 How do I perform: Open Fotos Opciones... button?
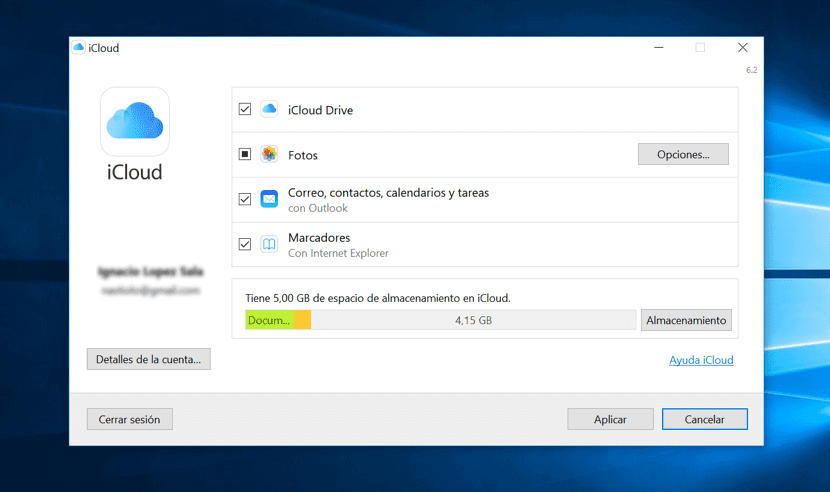[683, 154]
